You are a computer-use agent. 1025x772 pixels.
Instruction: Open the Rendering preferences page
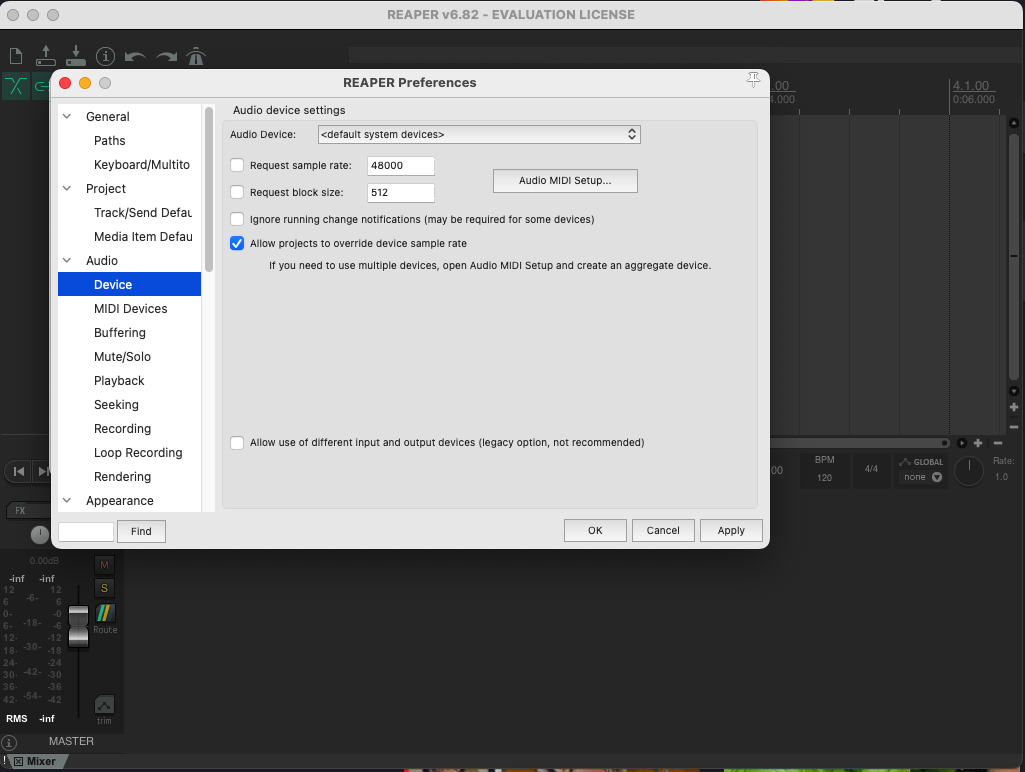122,477
